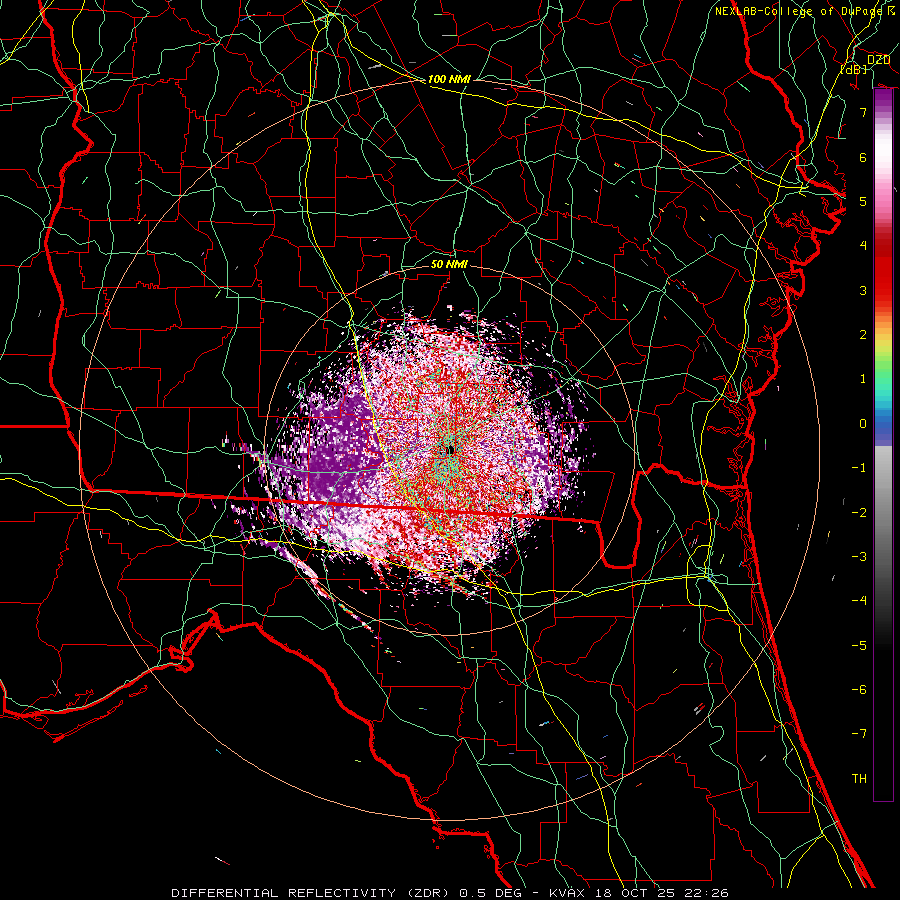Click the "2" value on color scale

coord(863,335)
